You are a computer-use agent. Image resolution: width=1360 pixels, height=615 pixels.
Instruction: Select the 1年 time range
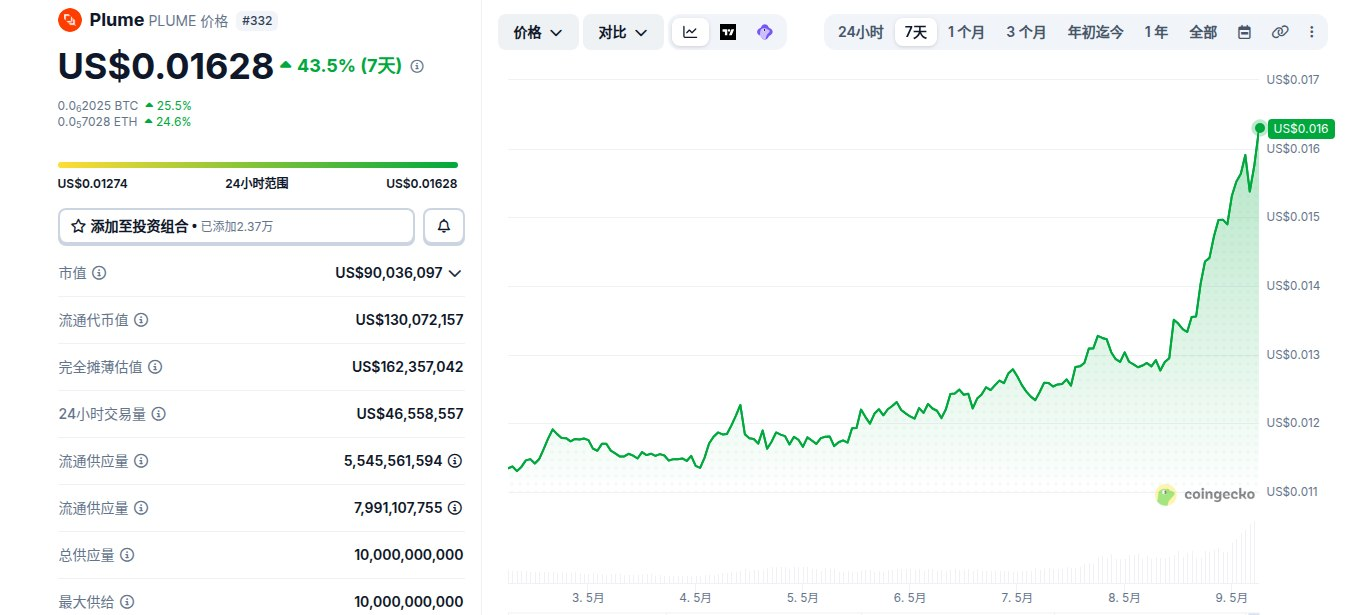(1156, 32)
